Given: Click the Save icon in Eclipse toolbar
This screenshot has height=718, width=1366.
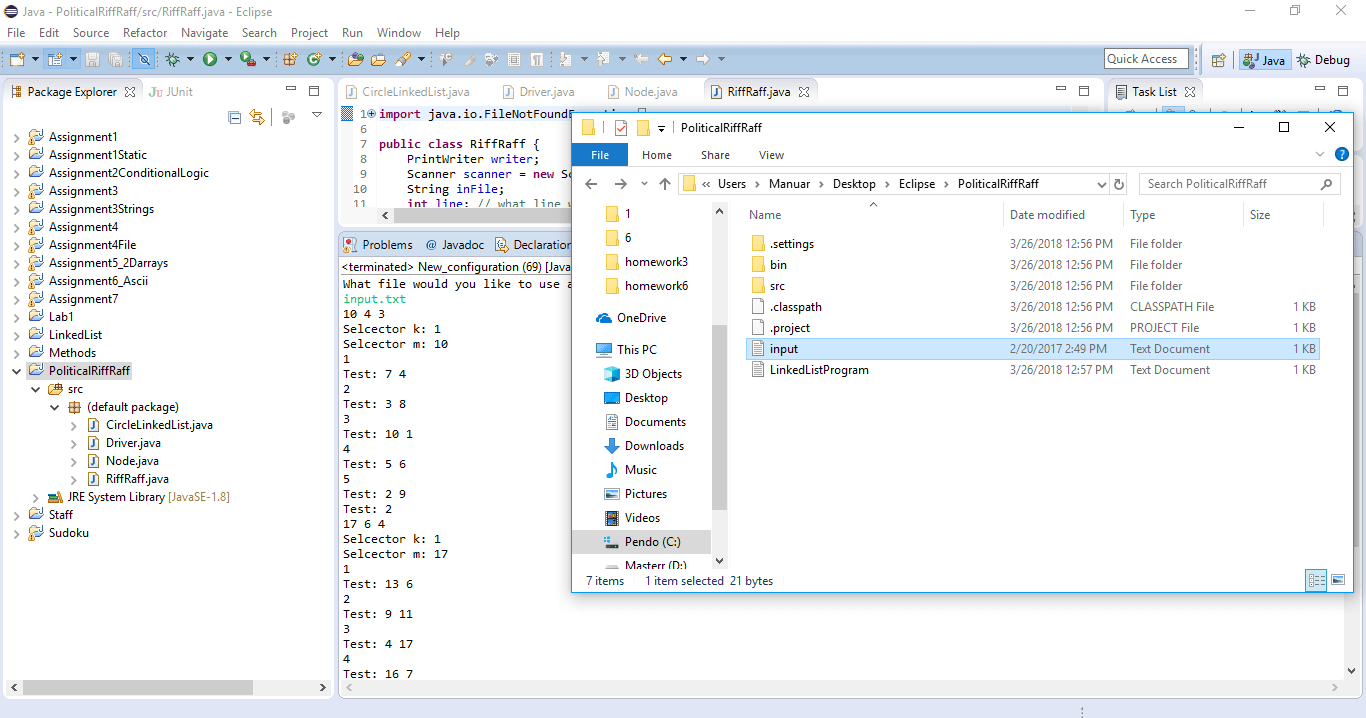Looking at the screenshot, I should 92,59.
